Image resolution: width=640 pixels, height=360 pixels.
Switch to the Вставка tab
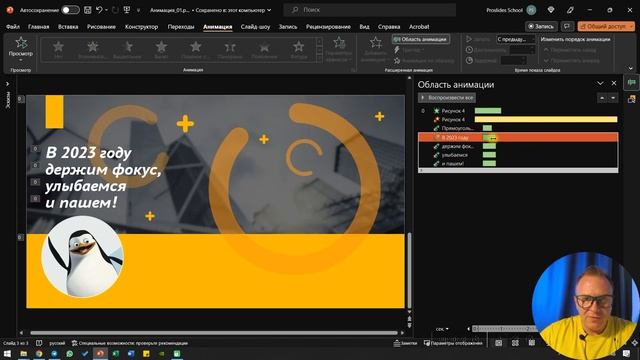coord(68,27)
